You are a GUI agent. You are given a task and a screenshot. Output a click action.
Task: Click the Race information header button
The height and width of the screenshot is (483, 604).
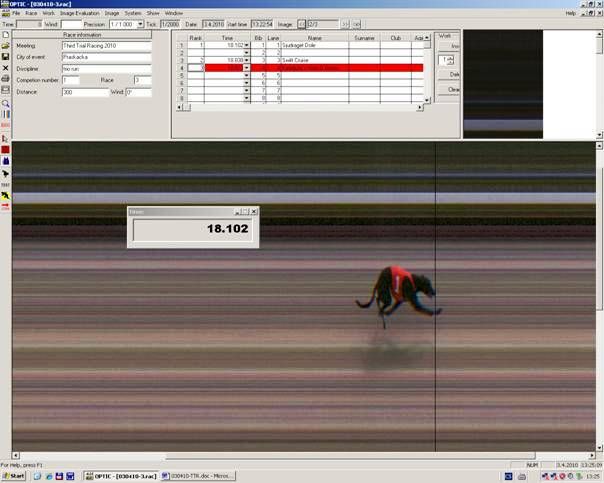(82, 35)
